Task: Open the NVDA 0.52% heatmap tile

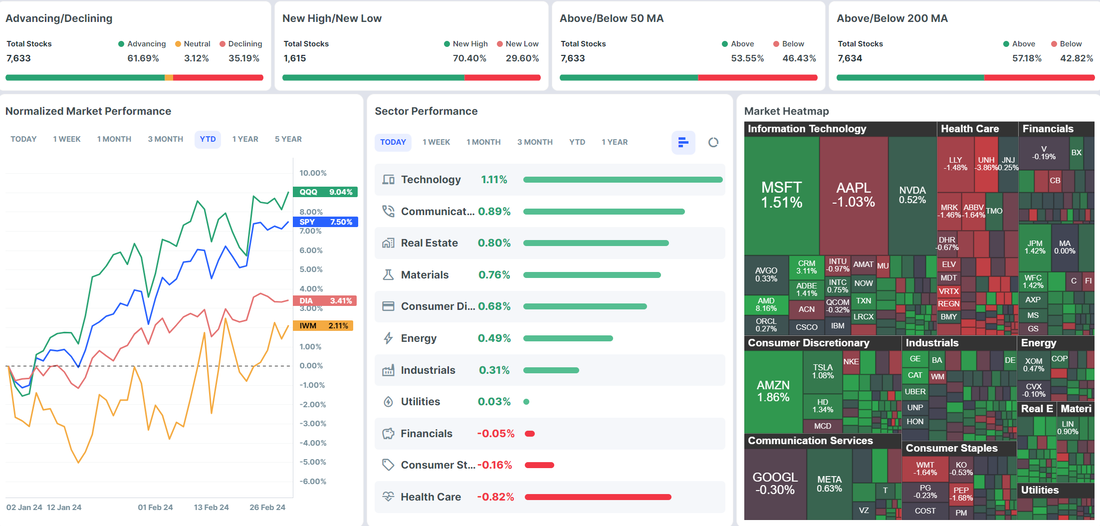Action: click(x=912, y=196)
